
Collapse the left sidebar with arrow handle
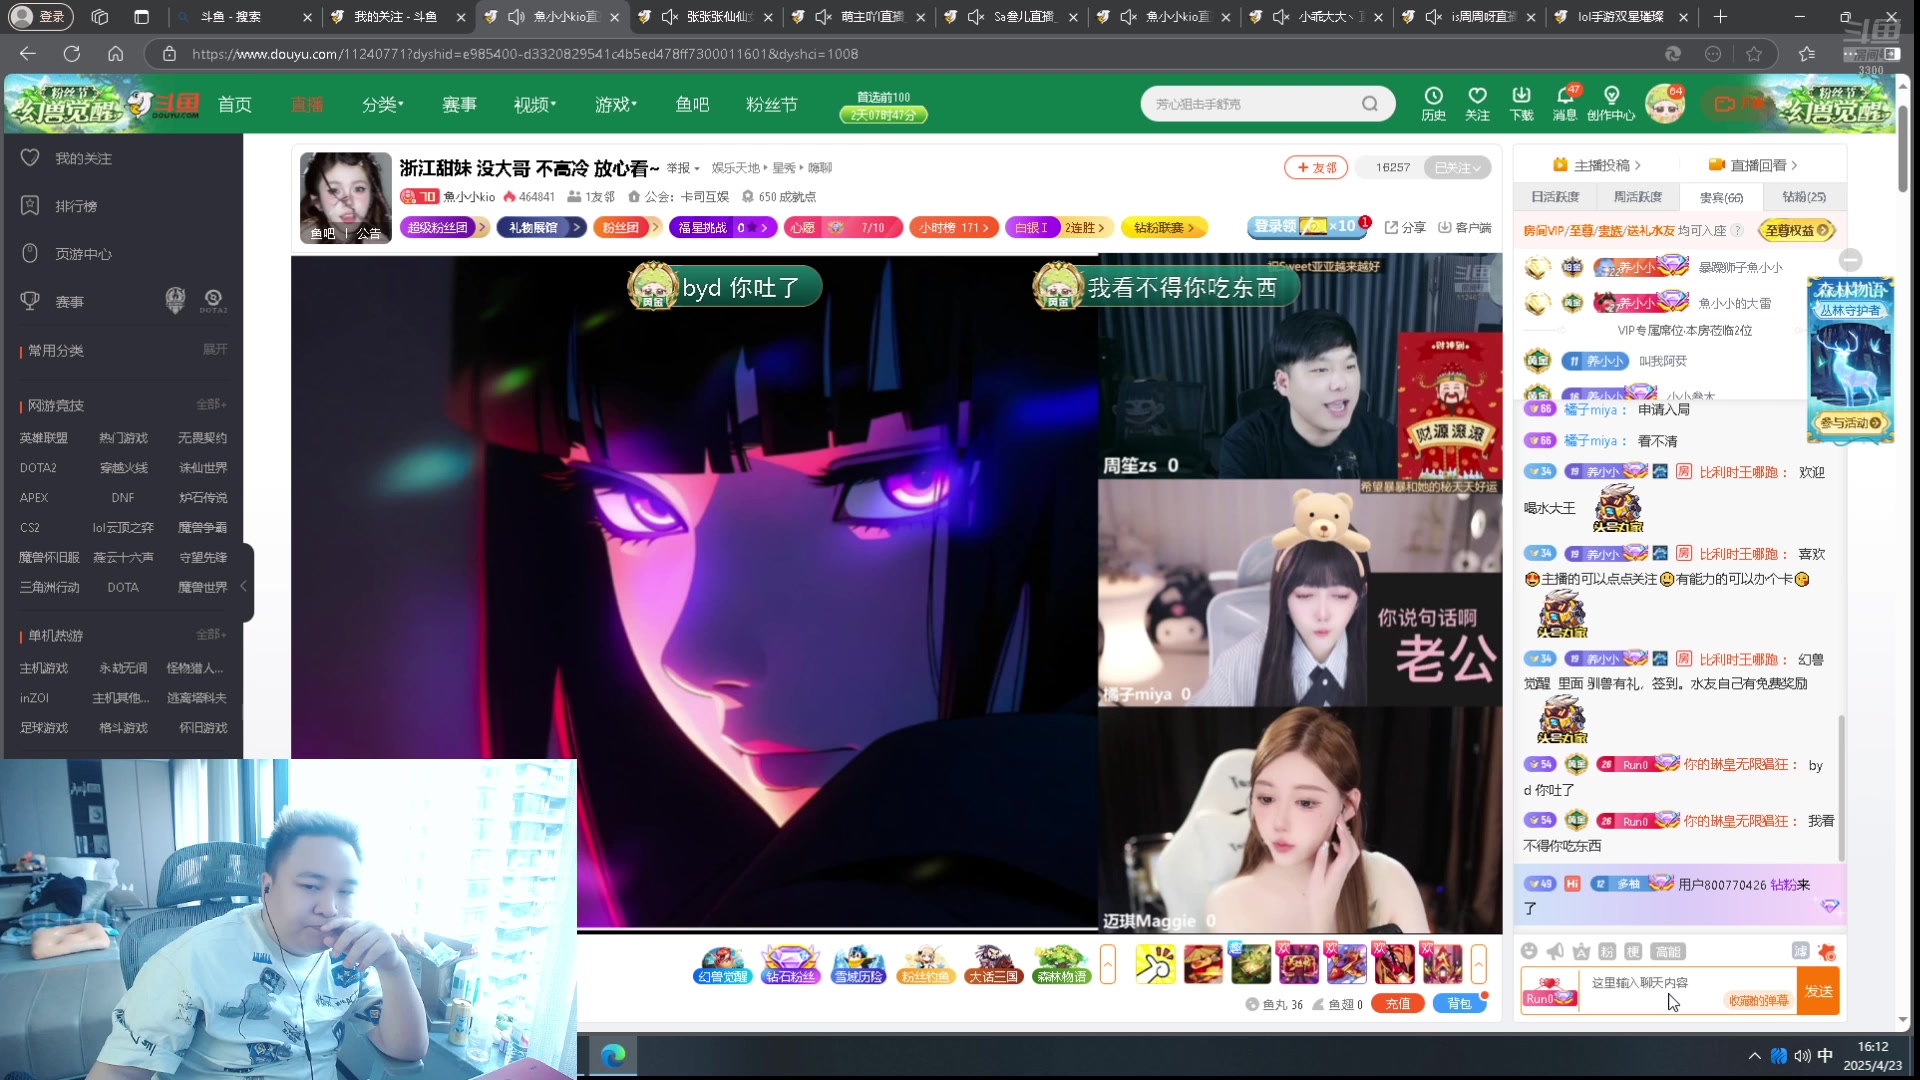[245, 584]
